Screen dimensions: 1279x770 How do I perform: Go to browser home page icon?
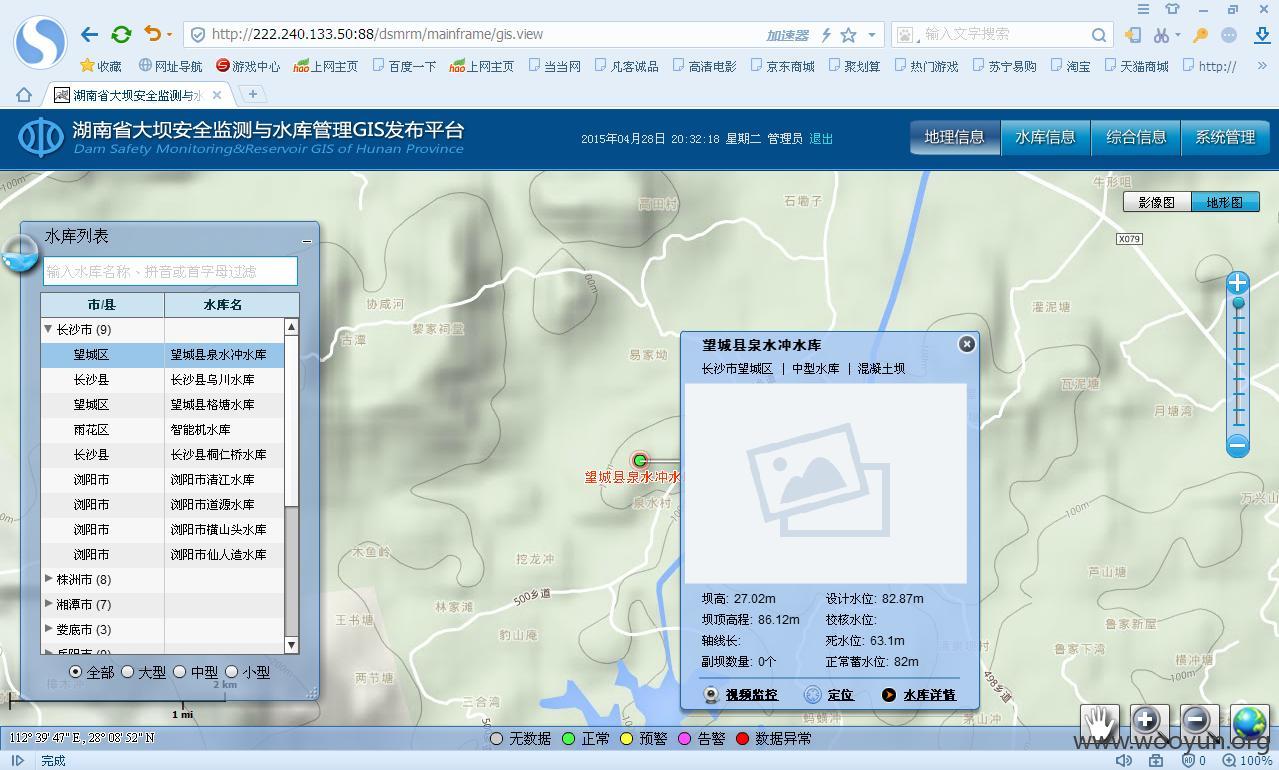coord(23,94)
